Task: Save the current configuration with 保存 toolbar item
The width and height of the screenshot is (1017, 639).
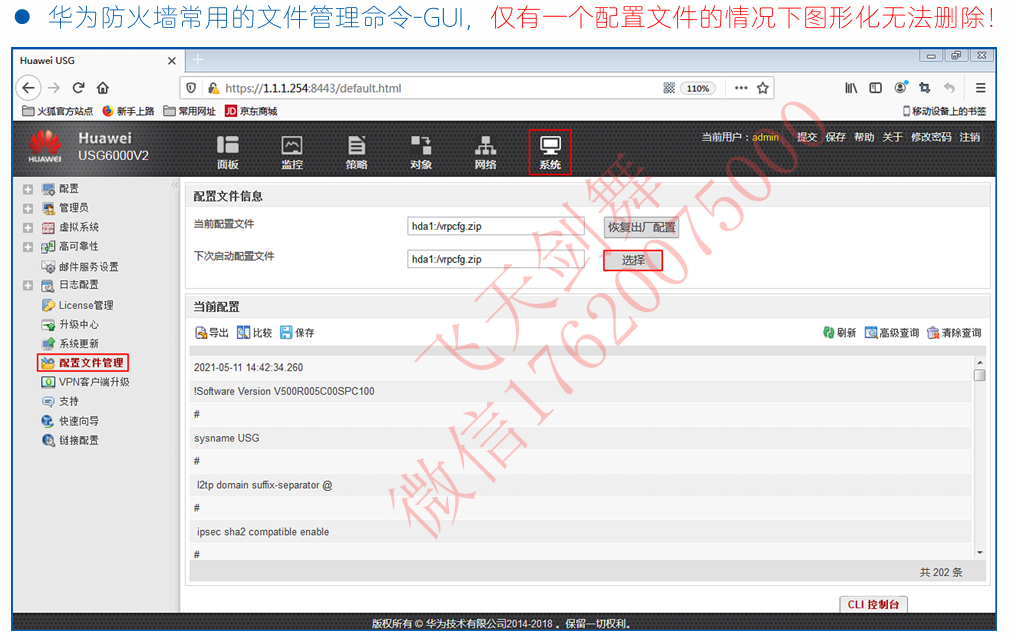Action: pos(297,333)
